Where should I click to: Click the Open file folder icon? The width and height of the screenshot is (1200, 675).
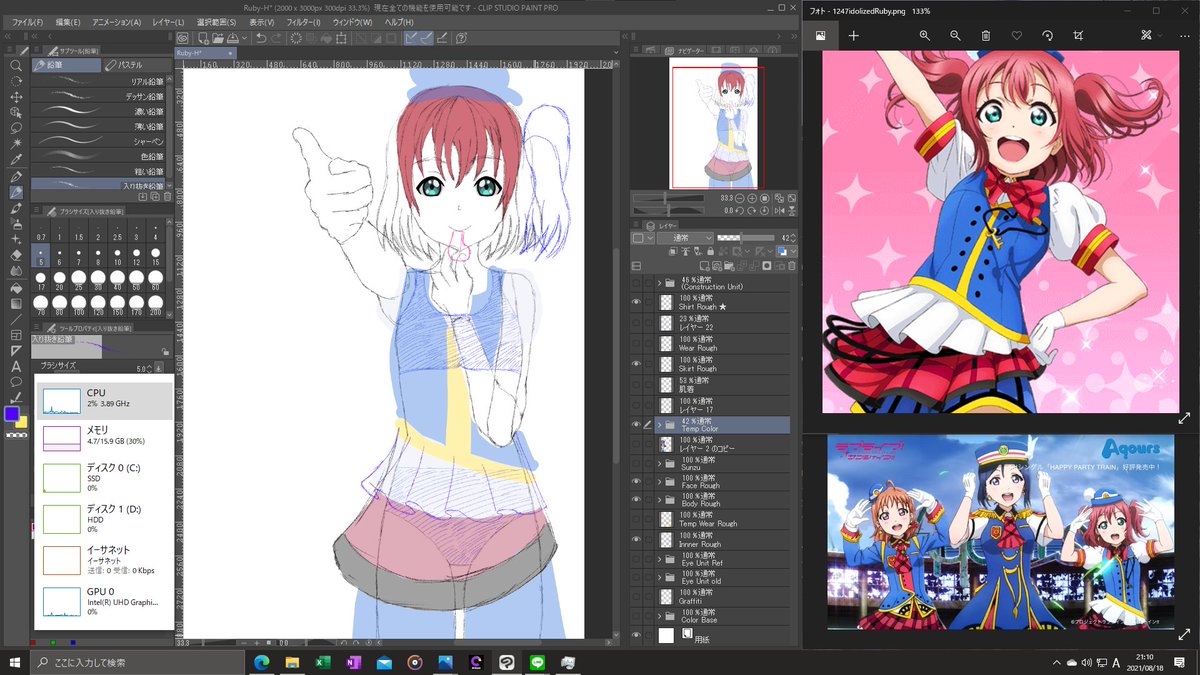[219, 38]
